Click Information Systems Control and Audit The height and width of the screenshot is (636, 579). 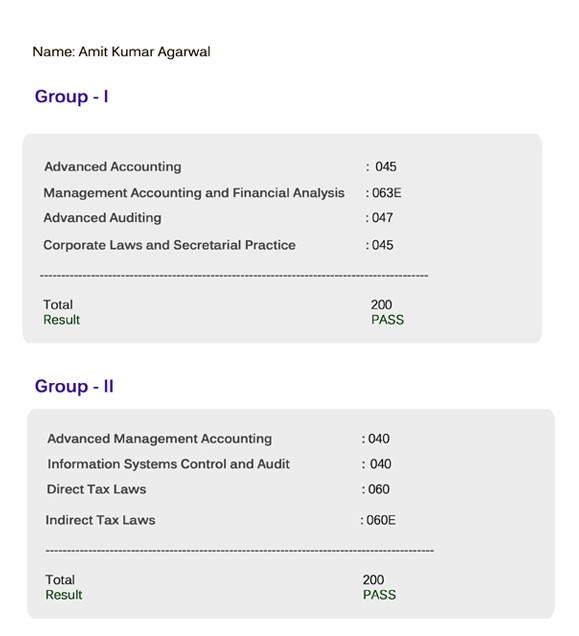point(168,464)
